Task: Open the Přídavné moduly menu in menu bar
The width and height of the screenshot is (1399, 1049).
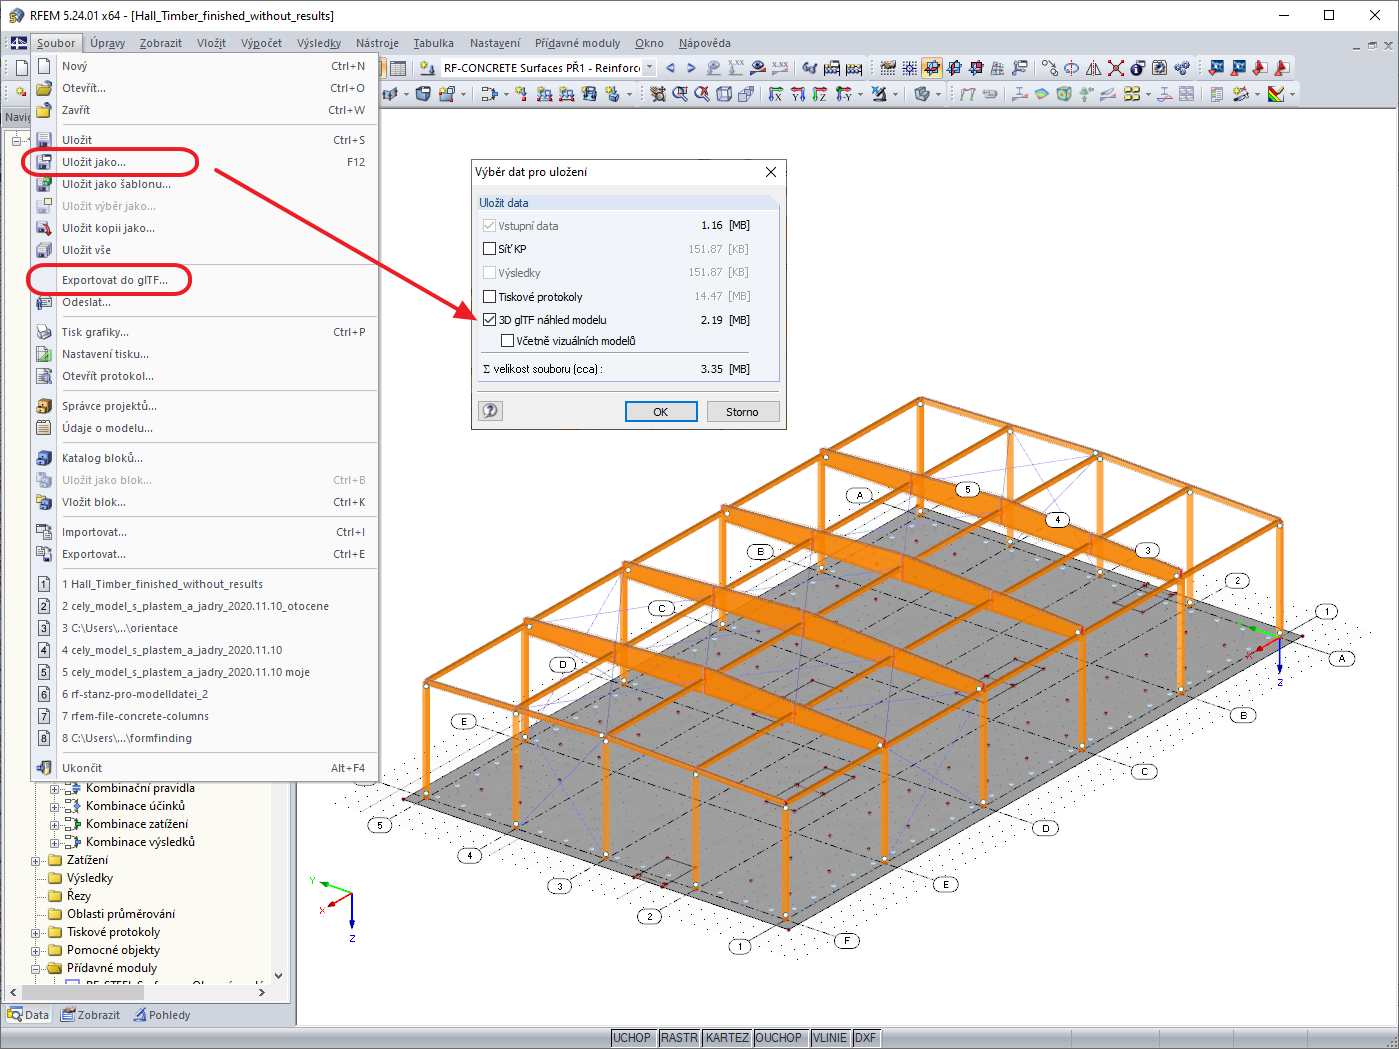Action: (x=577, y=43)
